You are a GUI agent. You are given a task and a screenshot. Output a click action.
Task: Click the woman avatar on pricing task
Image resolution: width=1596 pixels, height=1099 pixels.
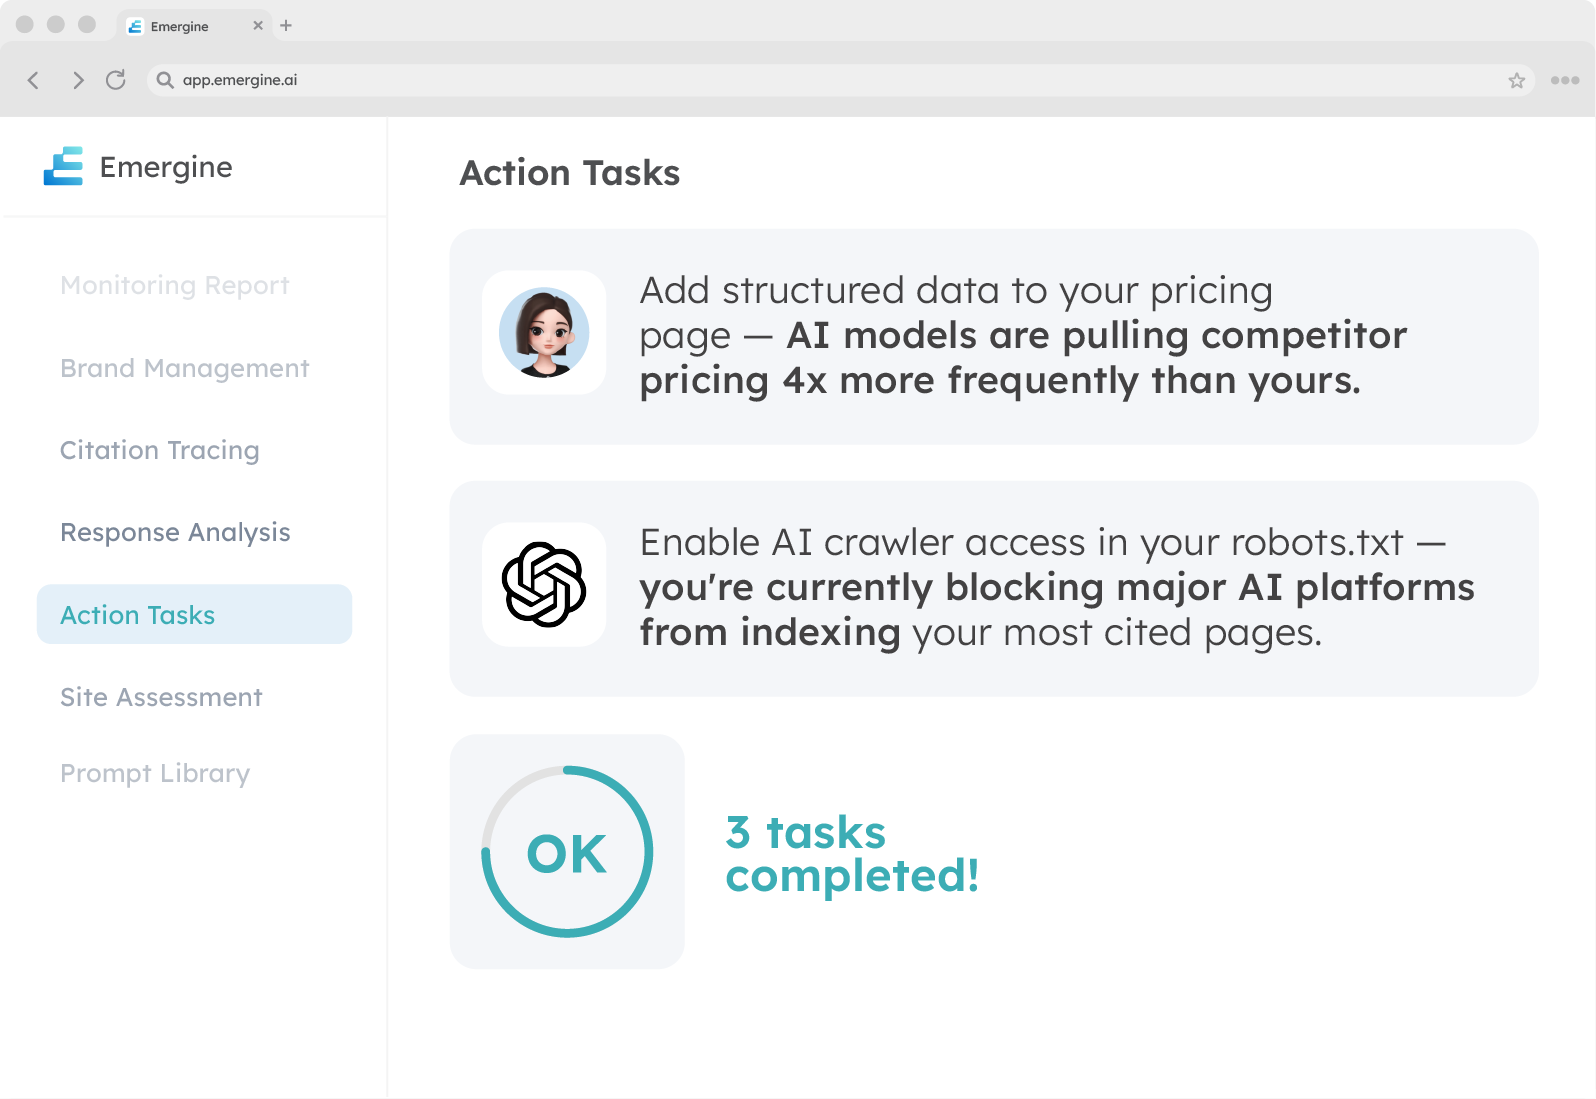(544, 332)
